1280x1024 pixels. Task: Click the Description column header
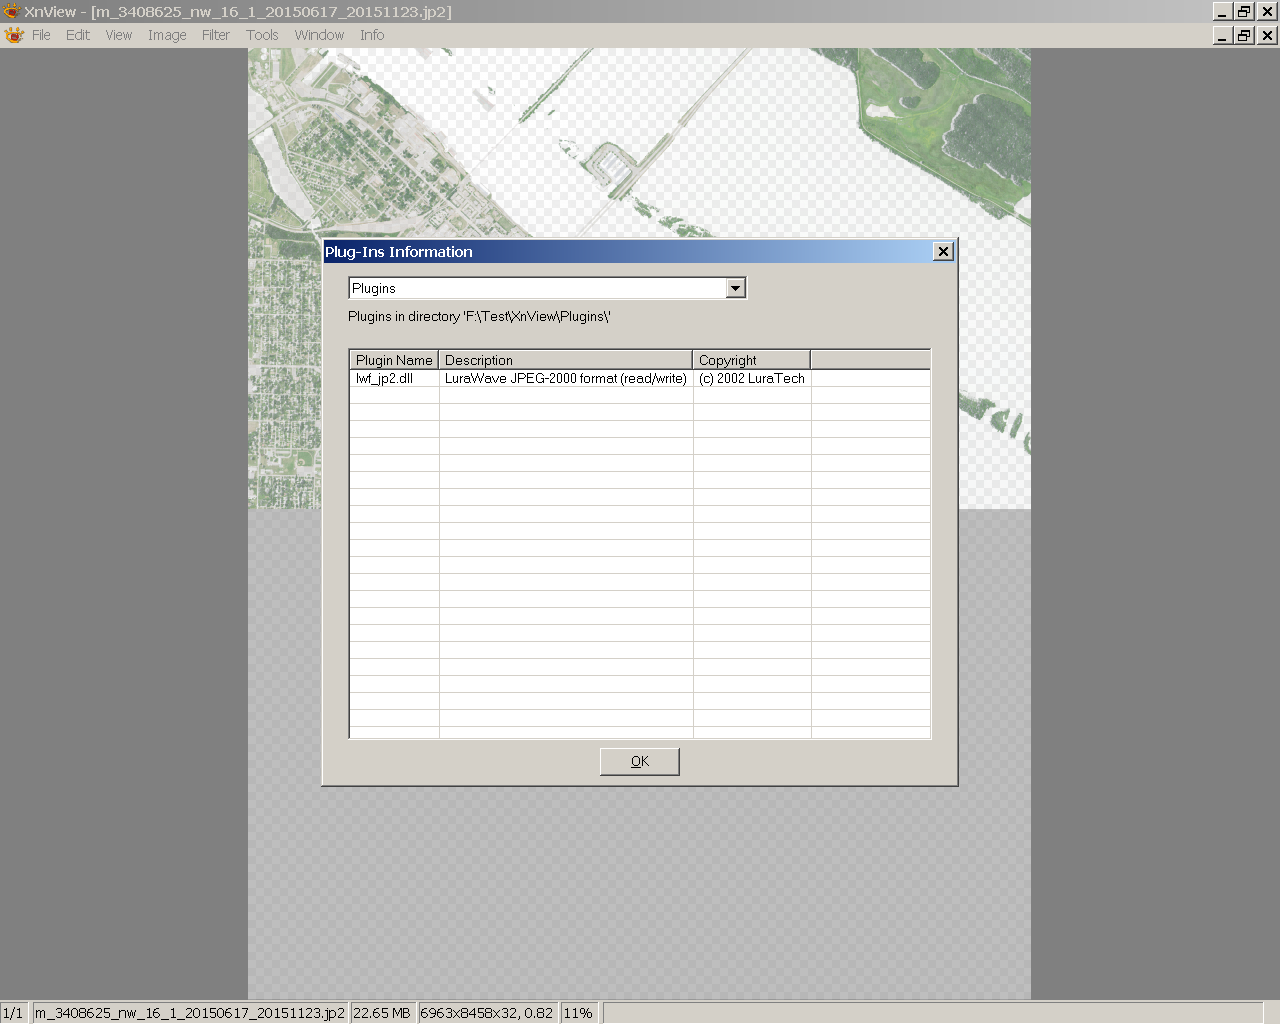pos(565,360)
